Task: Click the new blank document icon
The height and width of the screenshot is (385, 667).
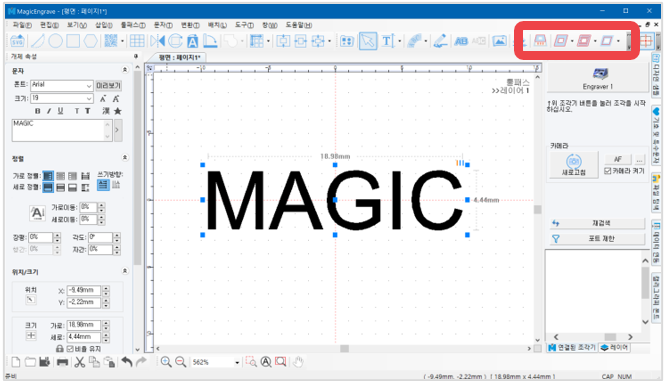Action: point(16,362)
